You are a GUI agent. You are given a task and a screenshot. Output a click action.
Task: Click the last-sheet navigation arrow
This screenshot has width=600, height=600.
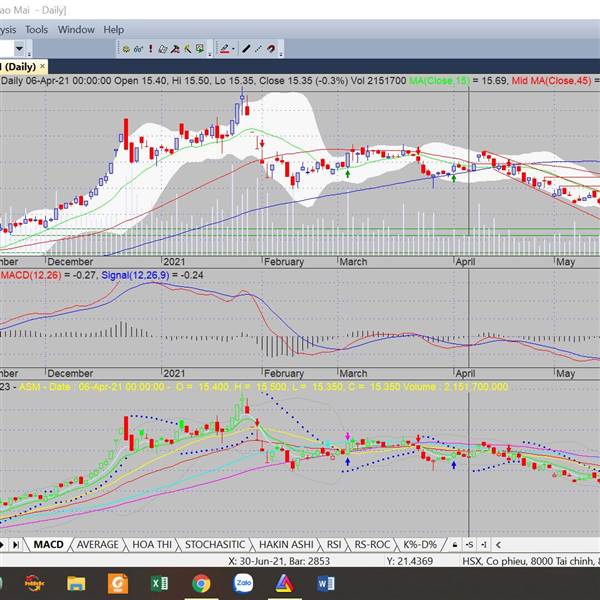coord(16,545)
